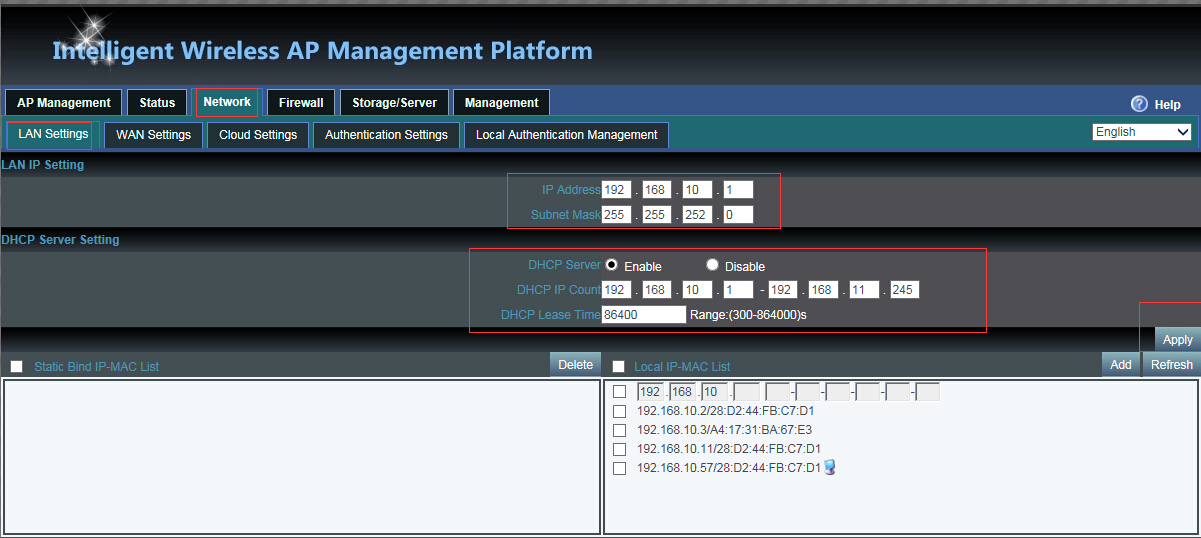This screenshot has width=1201, height=538.
Task: Click the Apply button
Action: [x=1178, y=340]
